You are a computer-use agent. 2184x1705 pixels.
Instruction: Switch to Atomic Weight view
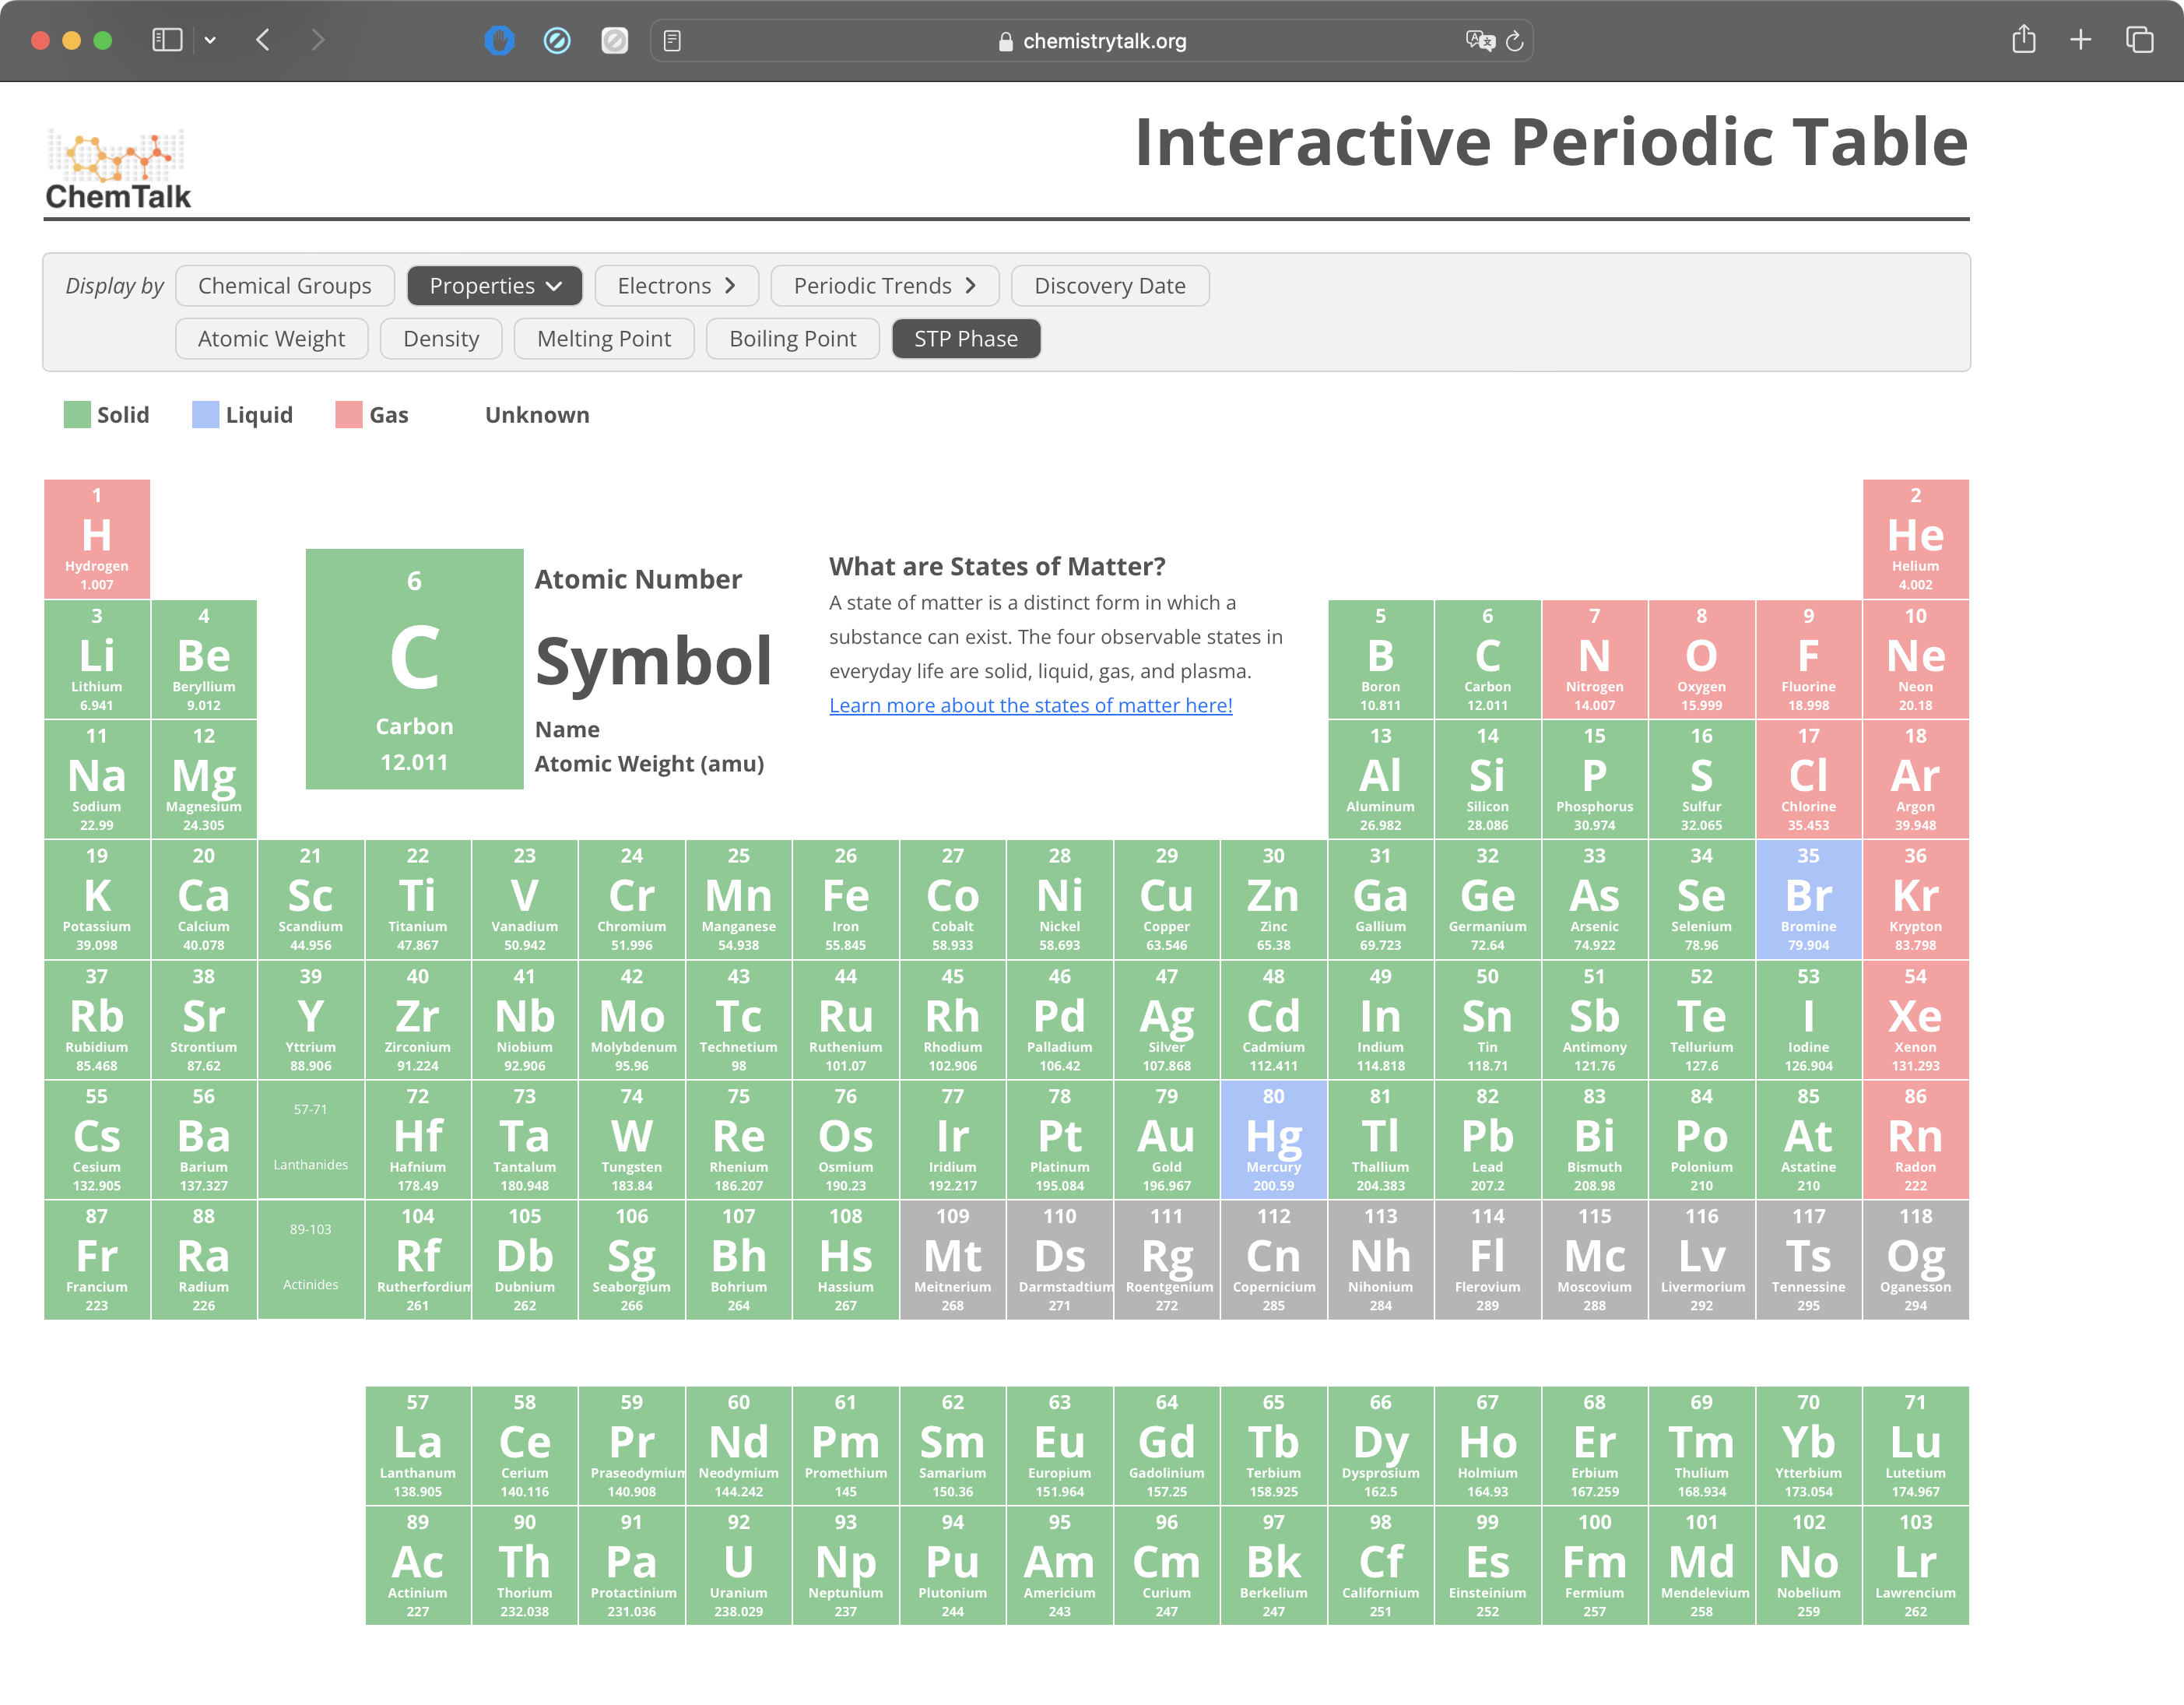point(271,339)
